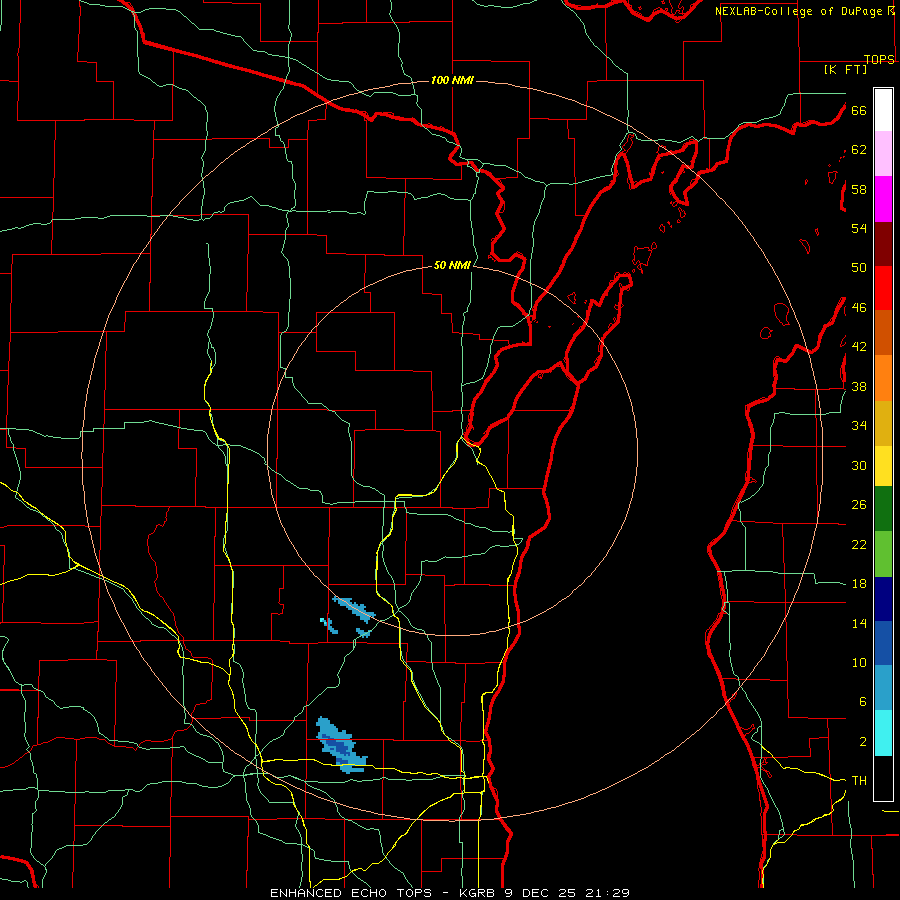Viewport: 900px width, 900px height.
Task: Select the orange legend color band
Action: click(x=883, y=378)
